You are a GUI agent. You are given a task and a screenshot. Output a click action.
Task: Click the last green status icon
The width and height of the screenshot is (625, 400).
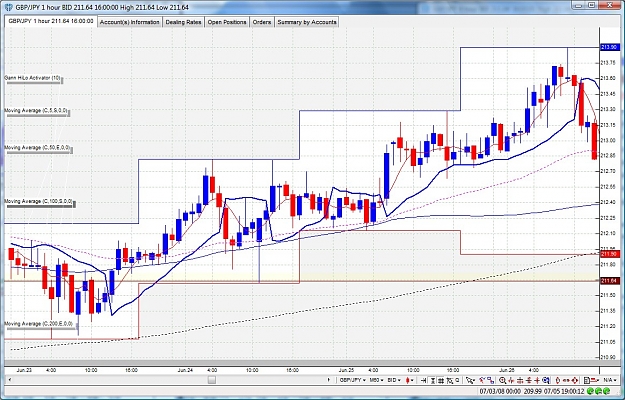(x=606, y=391)
